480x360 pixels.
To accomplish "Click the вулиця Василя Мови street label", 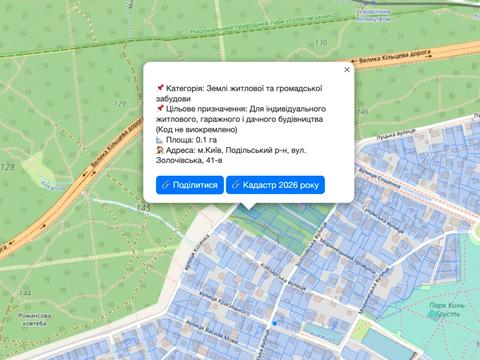I will point(212,333).
